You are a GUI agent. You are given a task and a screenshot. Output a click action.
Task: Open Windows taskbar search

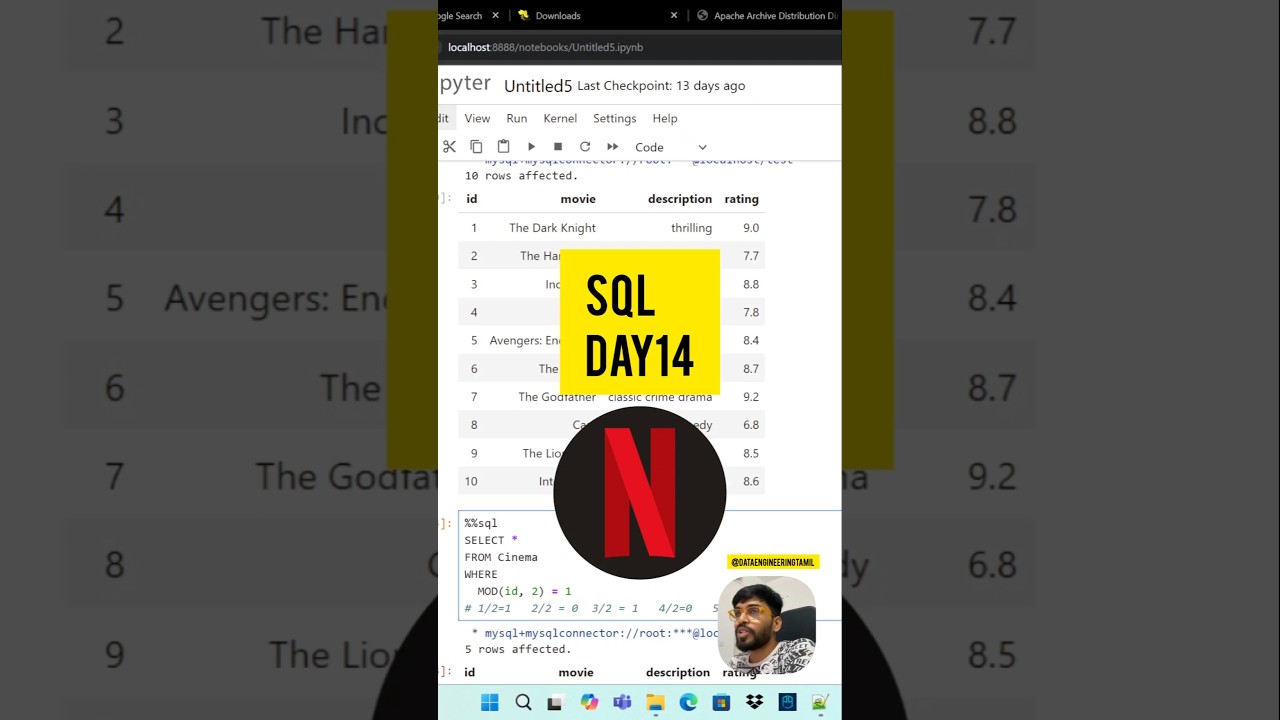[x=523, y=702]
